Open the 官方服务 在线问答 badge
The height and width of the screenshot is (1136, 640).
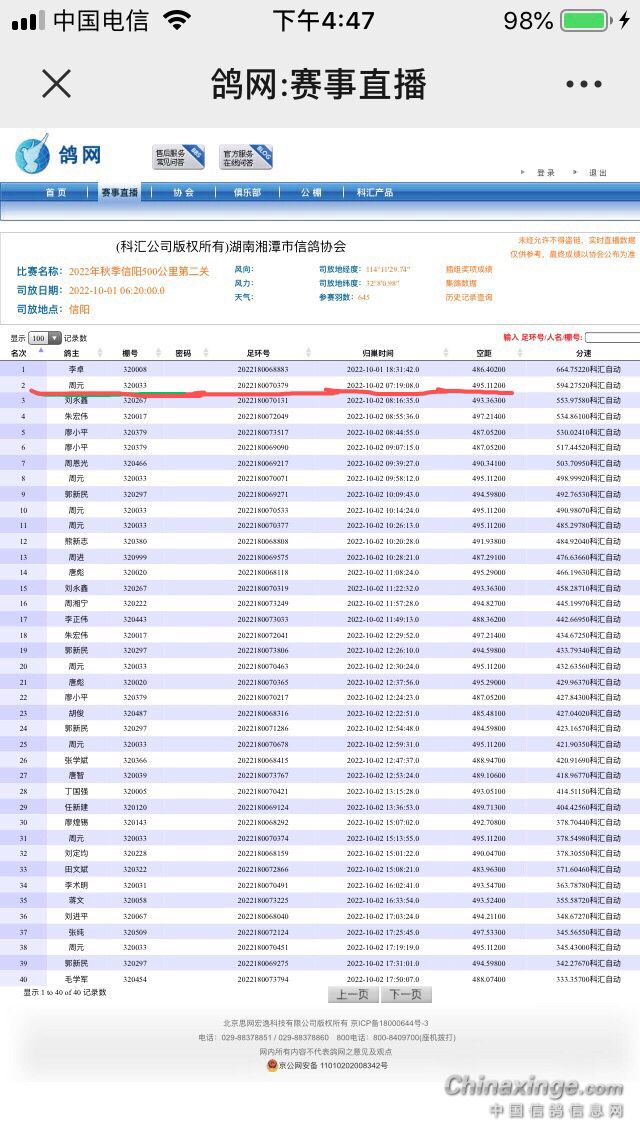(x=246, y=157)
